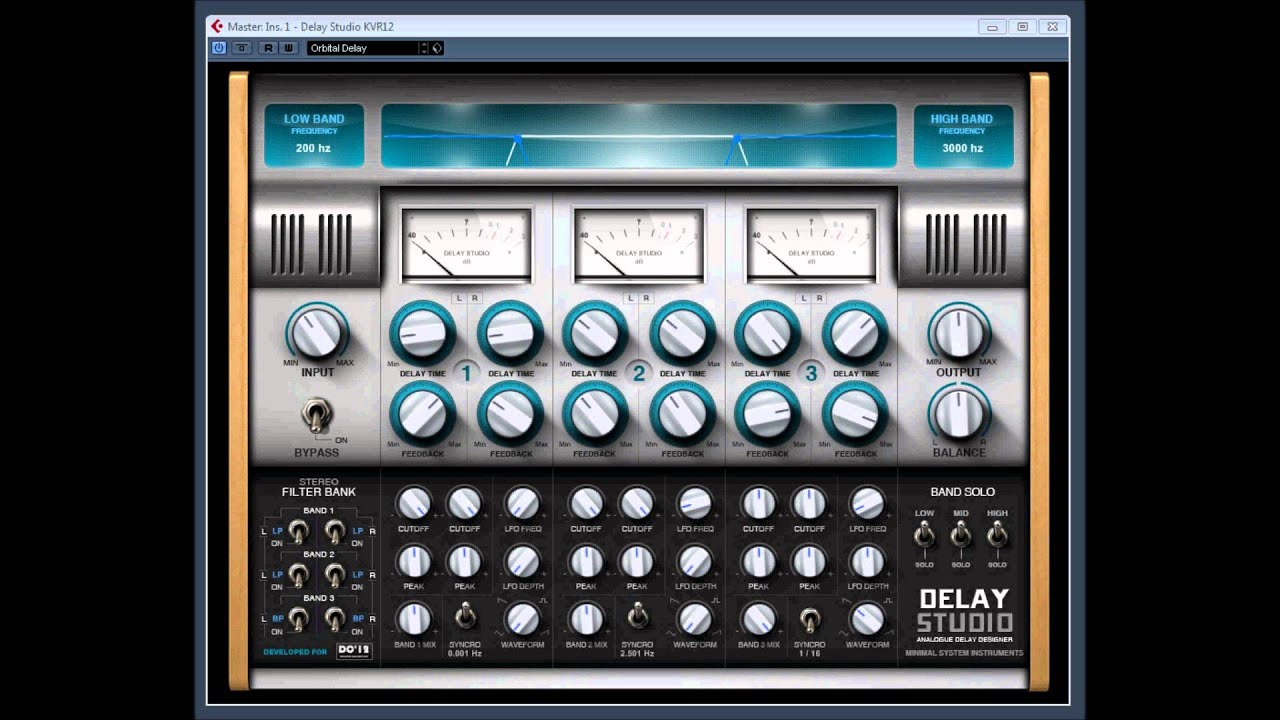Flip the SYNCRO switch showing 0.001 Hz
Viewport: 1280px width, 720px height.
coord(465,617)
